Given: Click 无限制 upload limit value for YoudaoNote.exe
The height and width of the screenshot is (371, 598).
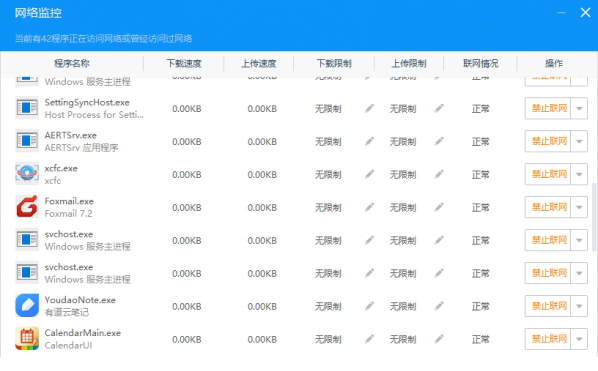Looking at the screenshot, I should pyautogui.click(x=403, y=307).
